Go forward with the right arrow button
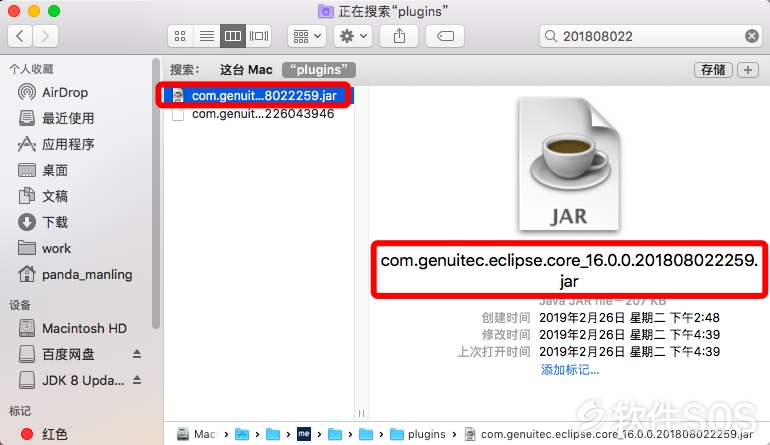This screenshot has width=770, height=445. [46, 36]
